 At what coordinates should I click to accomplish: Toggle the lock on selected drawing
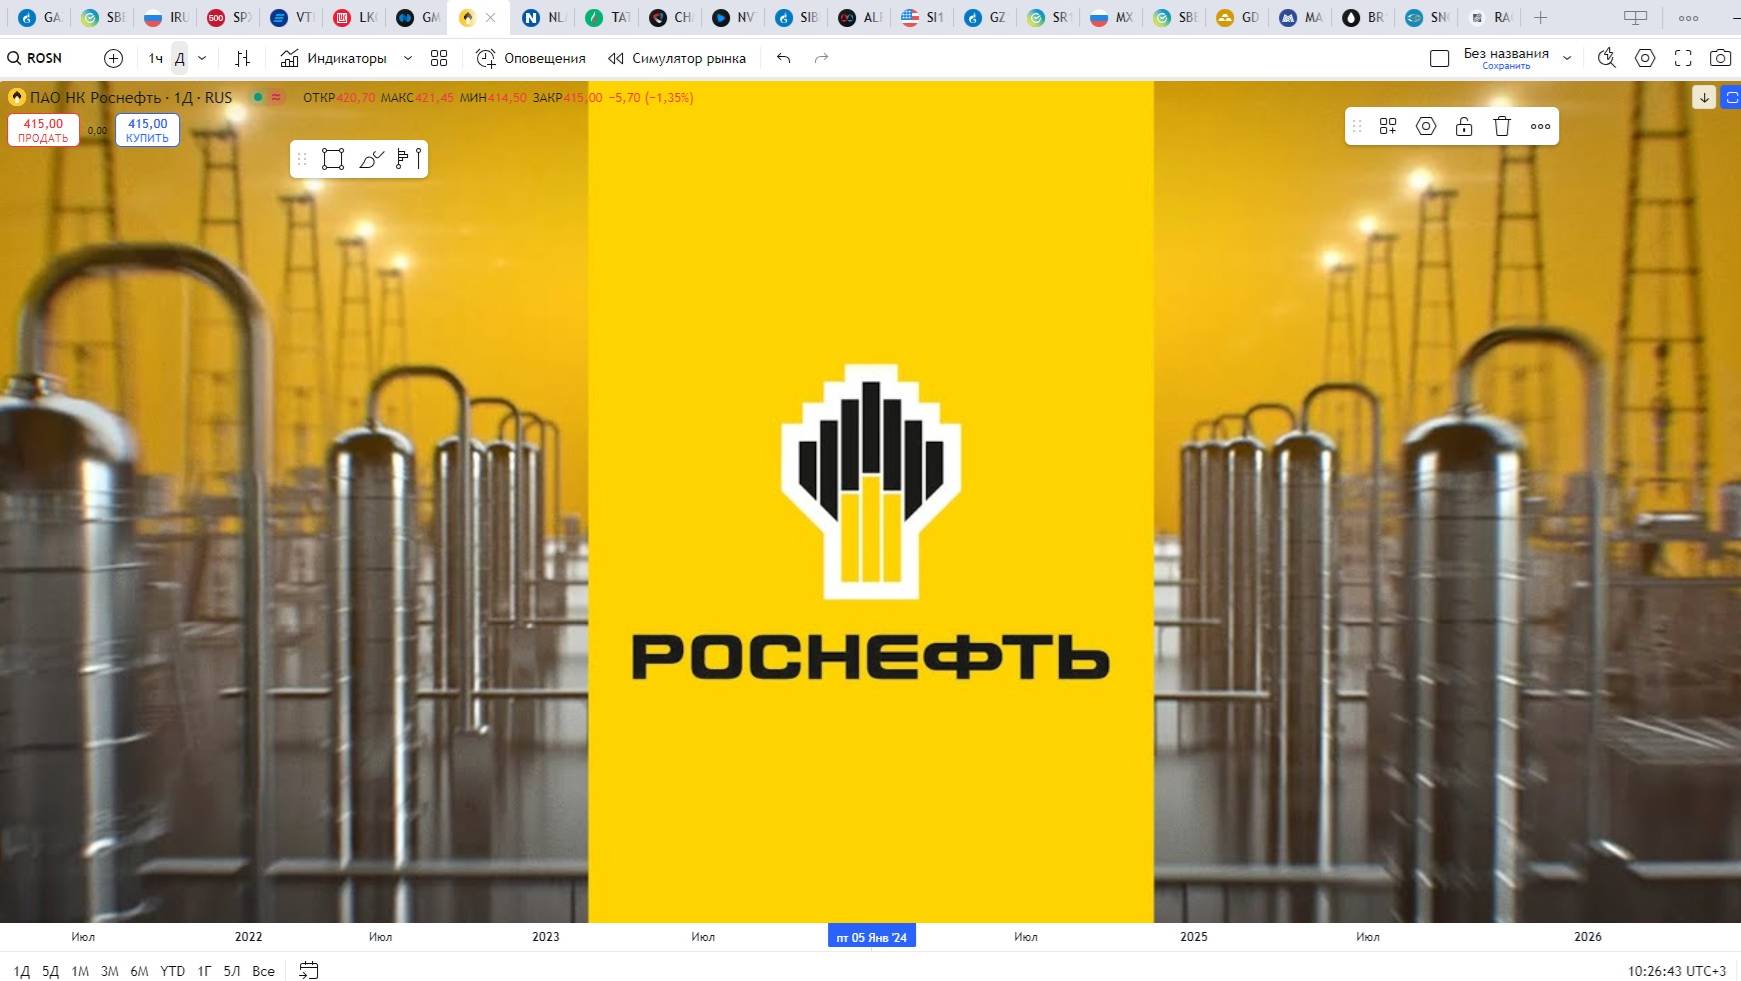(1464, 126)
